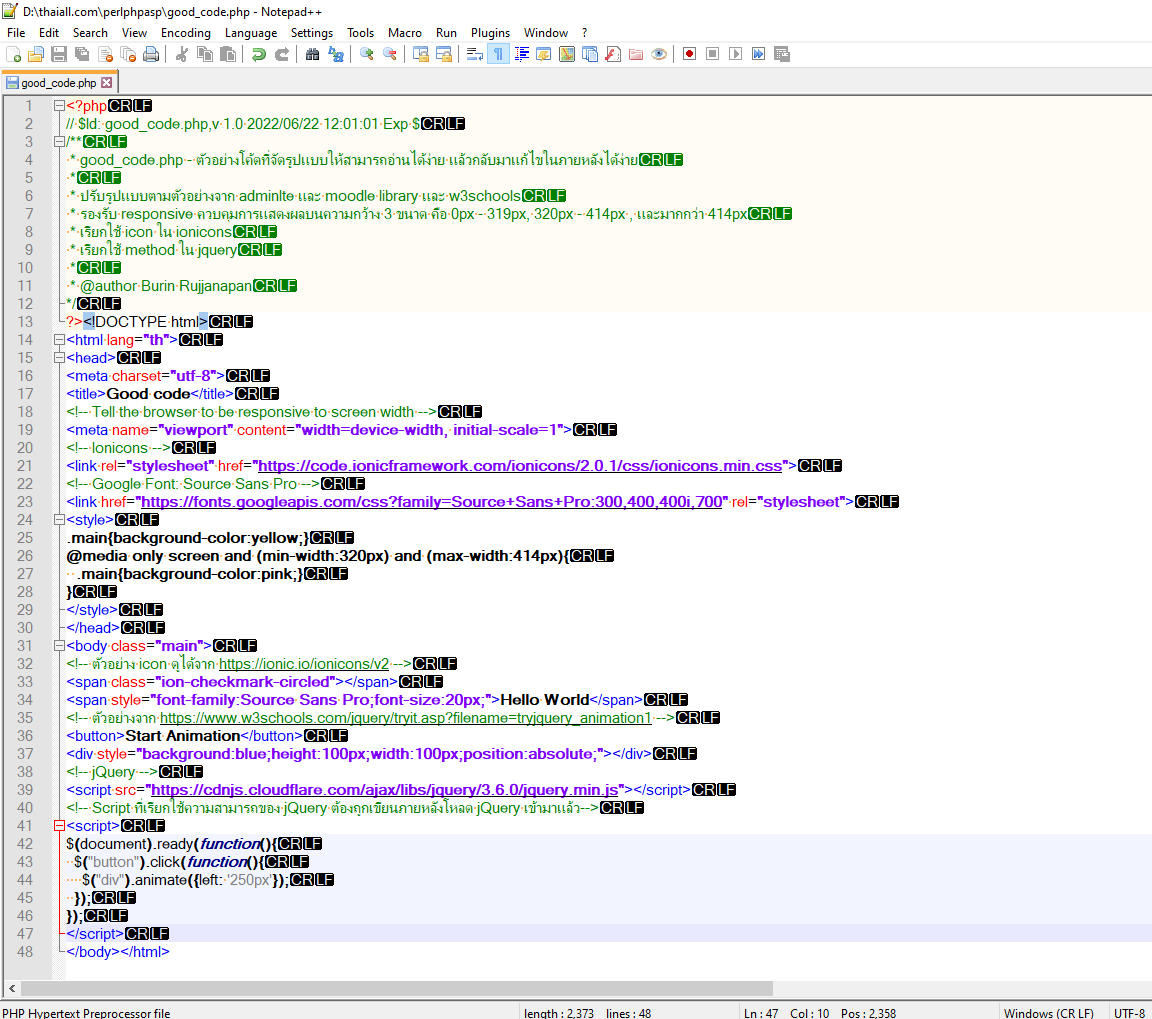Click the Undo arrow icon
Viewport: 1152px width, 1019px height.
[259, 54]
